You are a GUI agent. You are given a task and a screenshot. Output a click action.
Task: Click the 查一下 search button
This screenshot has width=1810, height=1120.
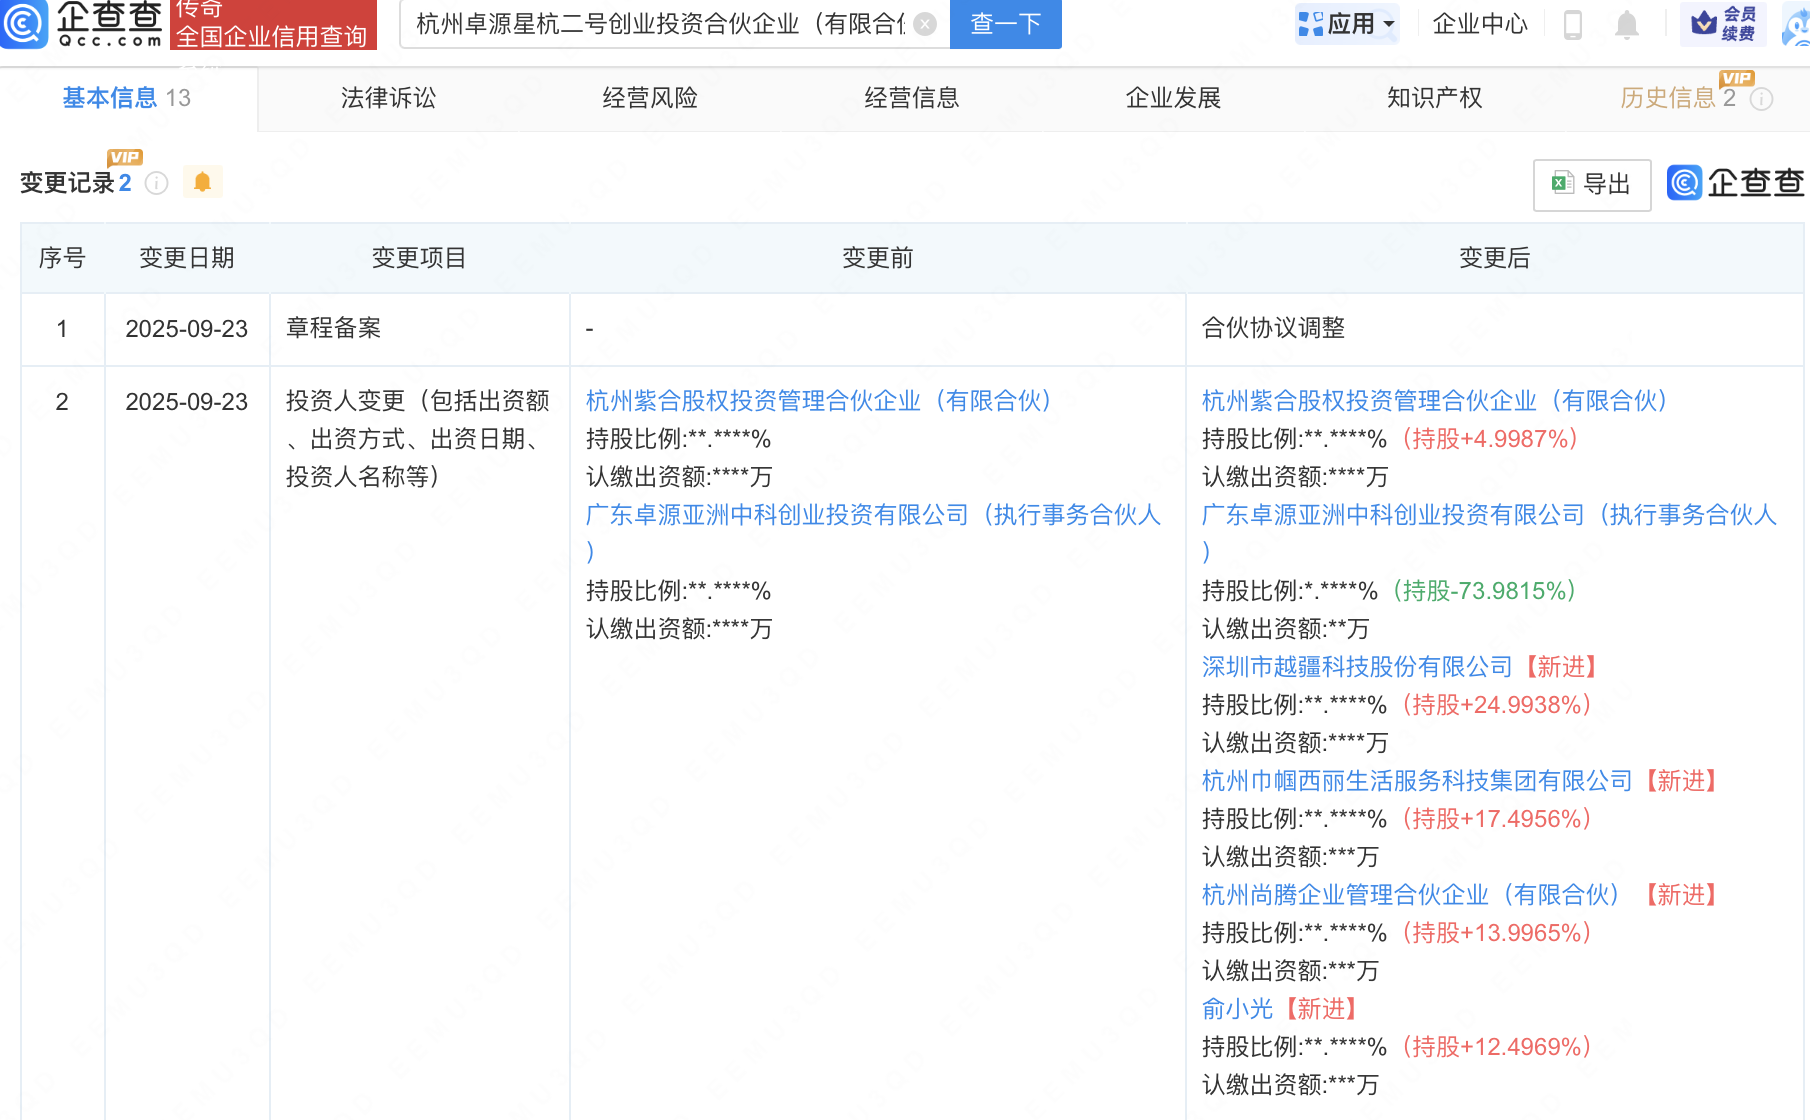click(1006, 24)
